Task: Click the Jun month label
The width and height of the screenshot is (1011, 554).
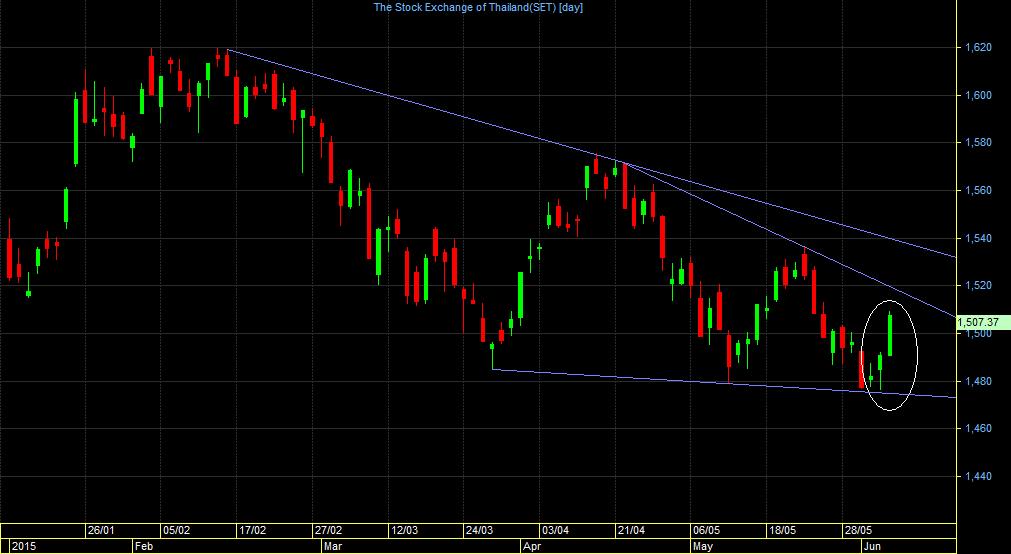Action: (x=872, y=546)
